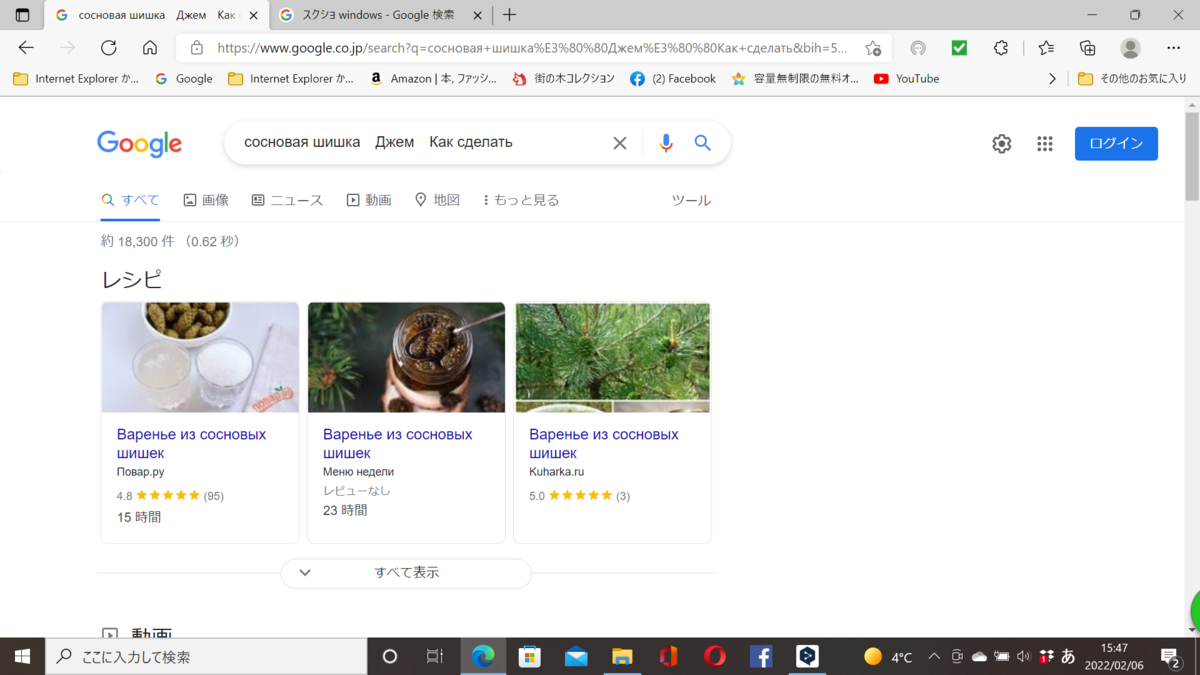Open the tab actions menu icon
The image size is (1200, 675).
click(x=23, y=15)
